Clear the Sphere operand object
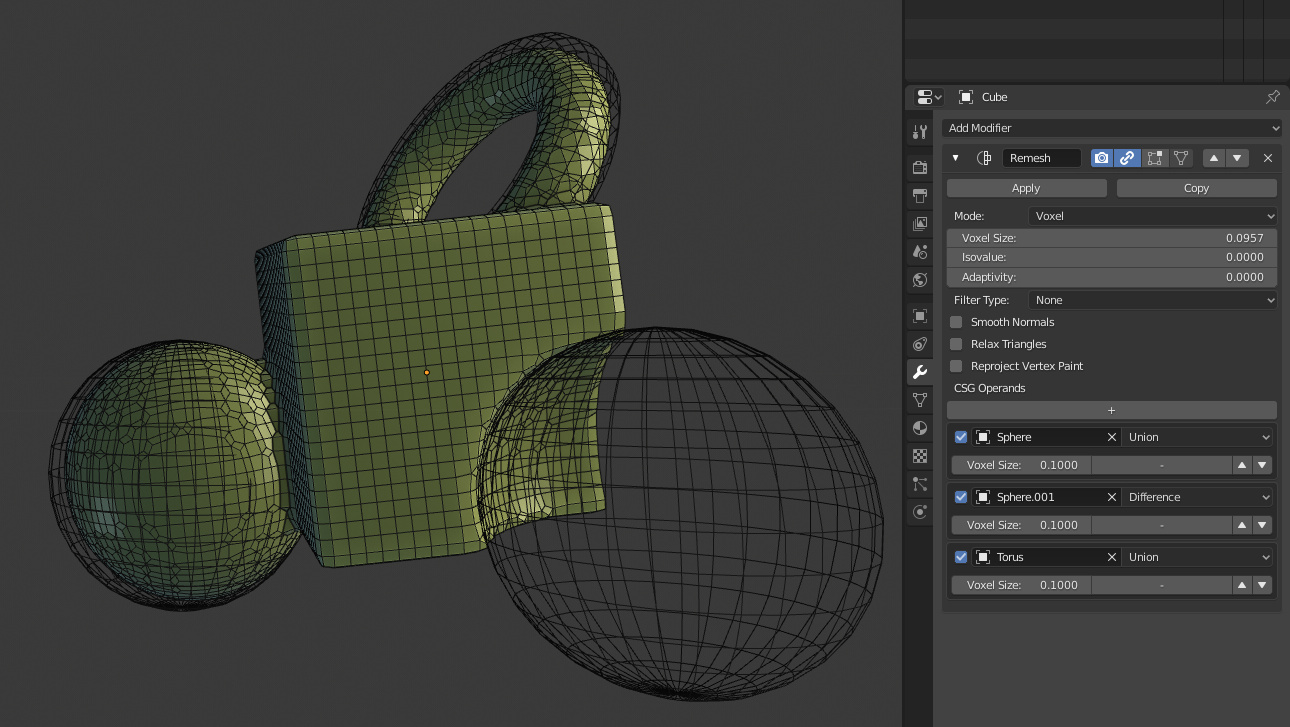The height and width of the screenshot is (727, 1290). (1112, 437)
